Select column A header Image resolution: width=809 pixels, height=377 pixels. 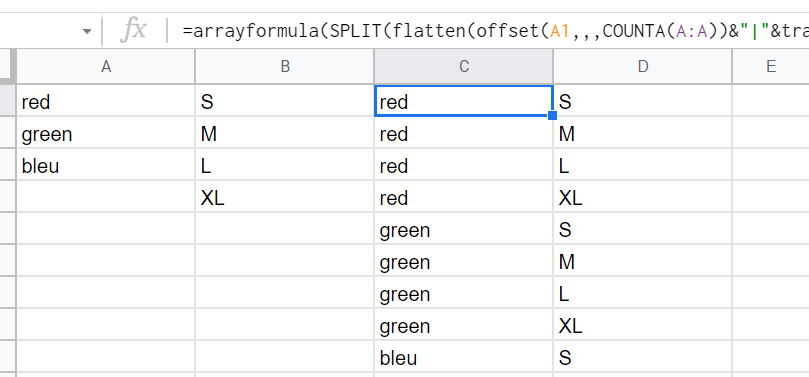(106, 66)
